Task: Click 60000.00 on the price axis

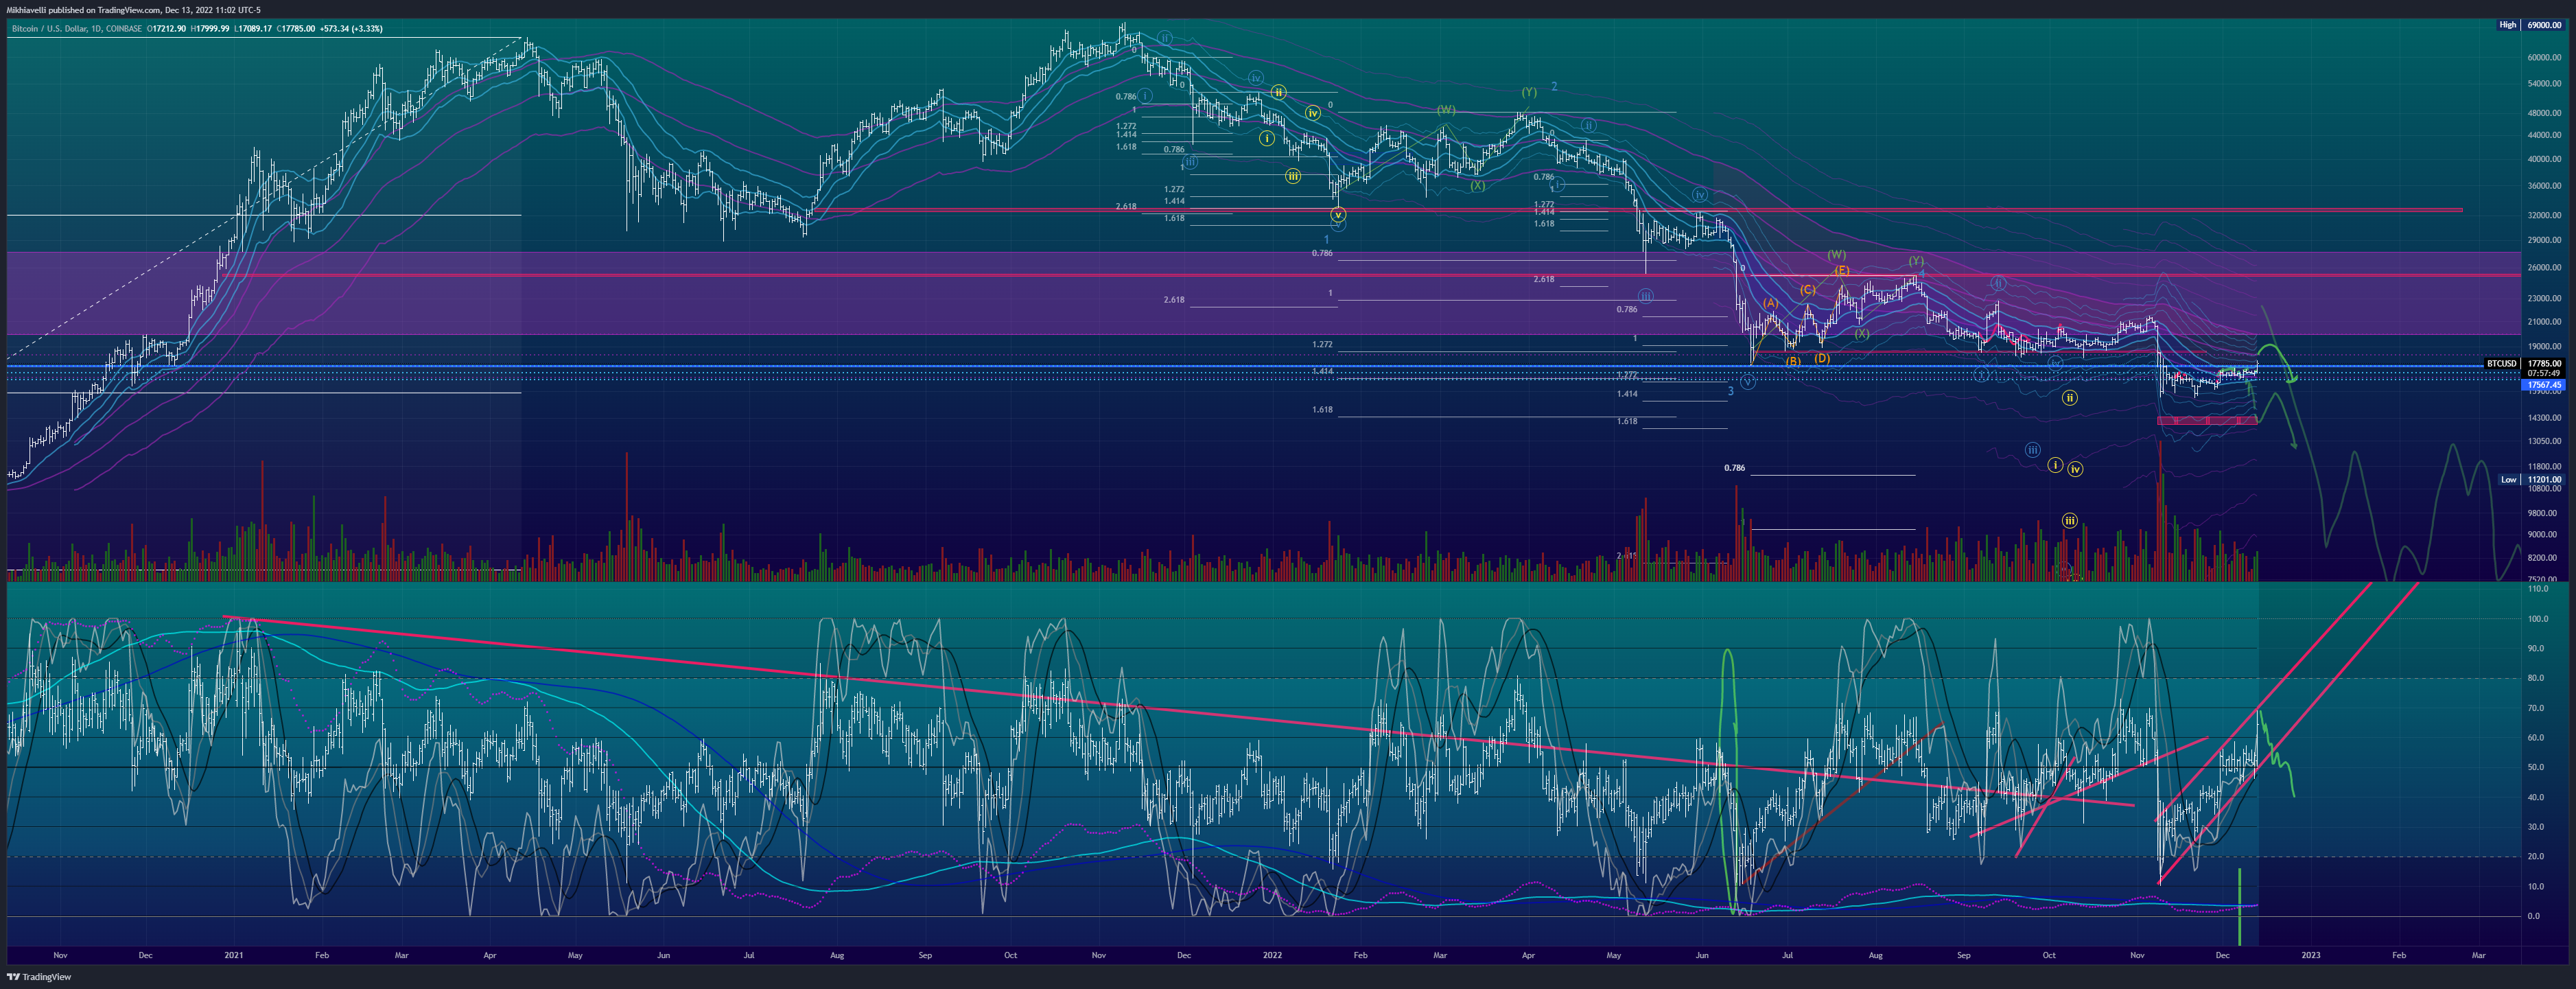Action: (x=2545, y=58)
